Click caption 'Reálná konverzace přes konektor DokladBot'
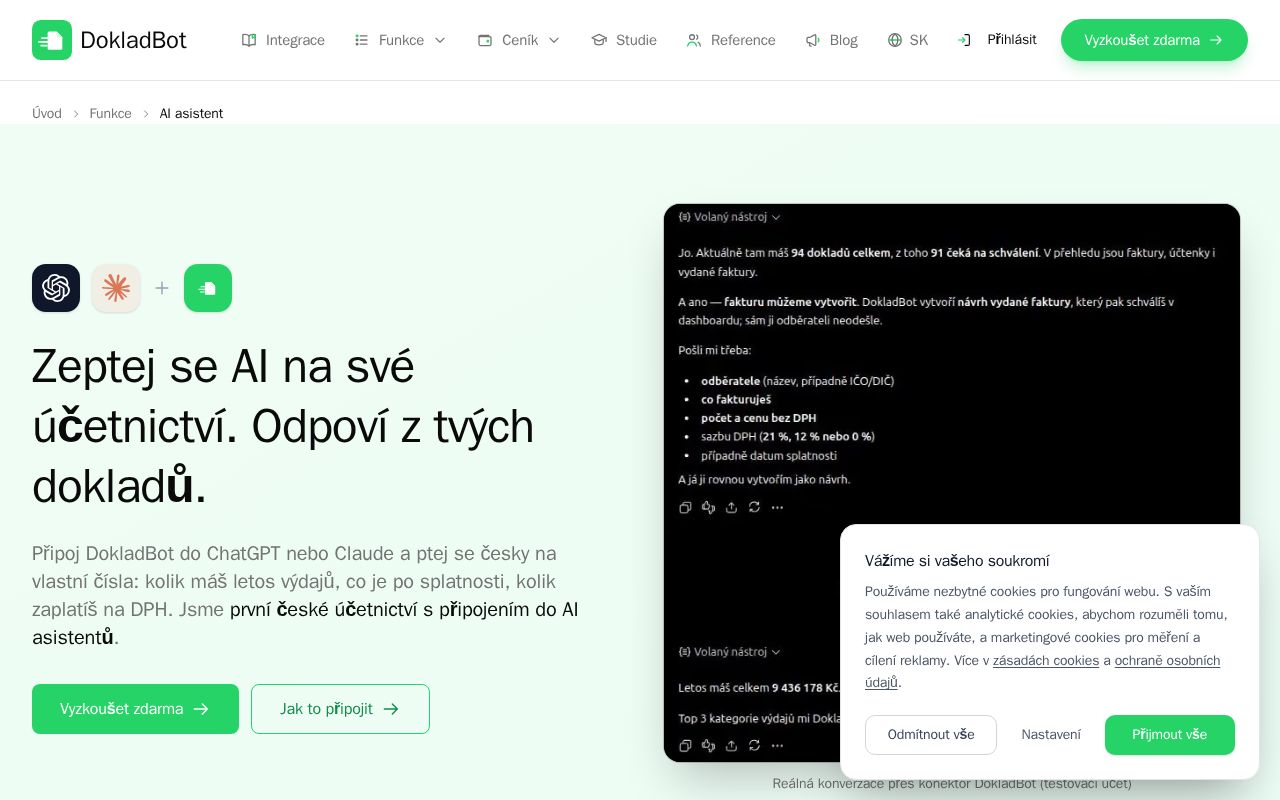 click(x=952, y=784)
